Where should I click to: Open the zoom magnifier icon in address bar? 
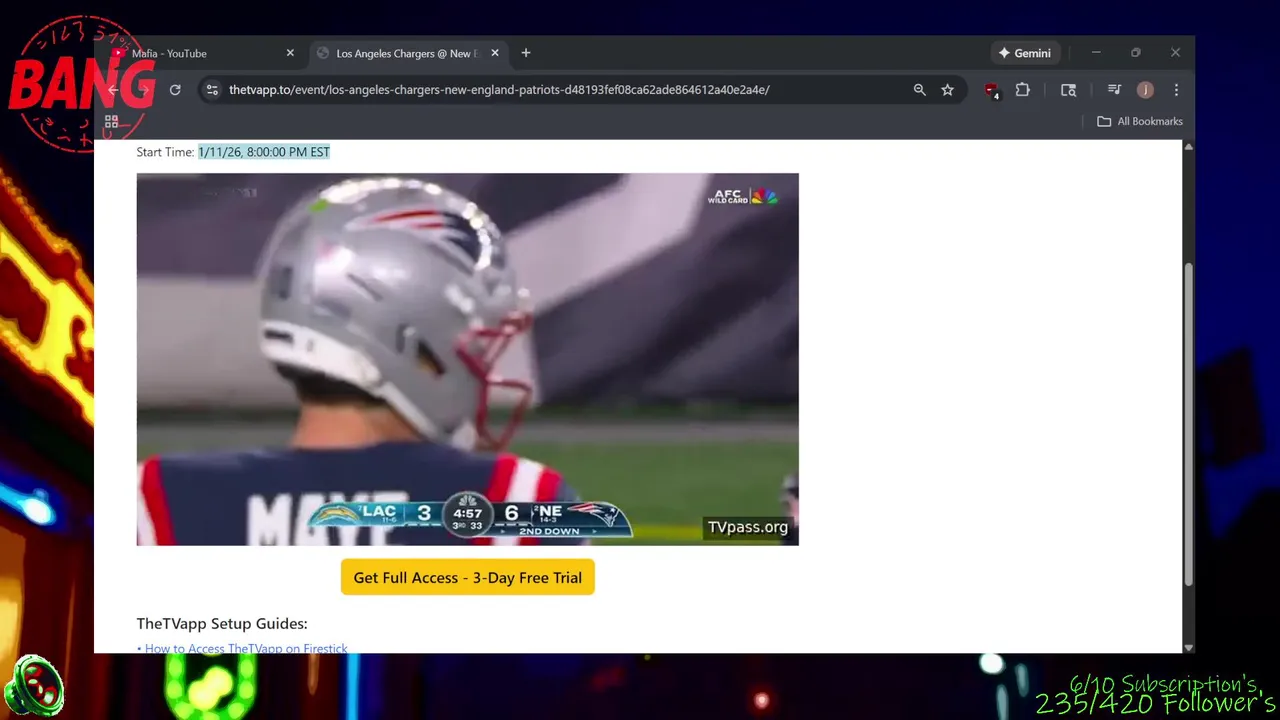pyautogui.click(x=919, y=90)
